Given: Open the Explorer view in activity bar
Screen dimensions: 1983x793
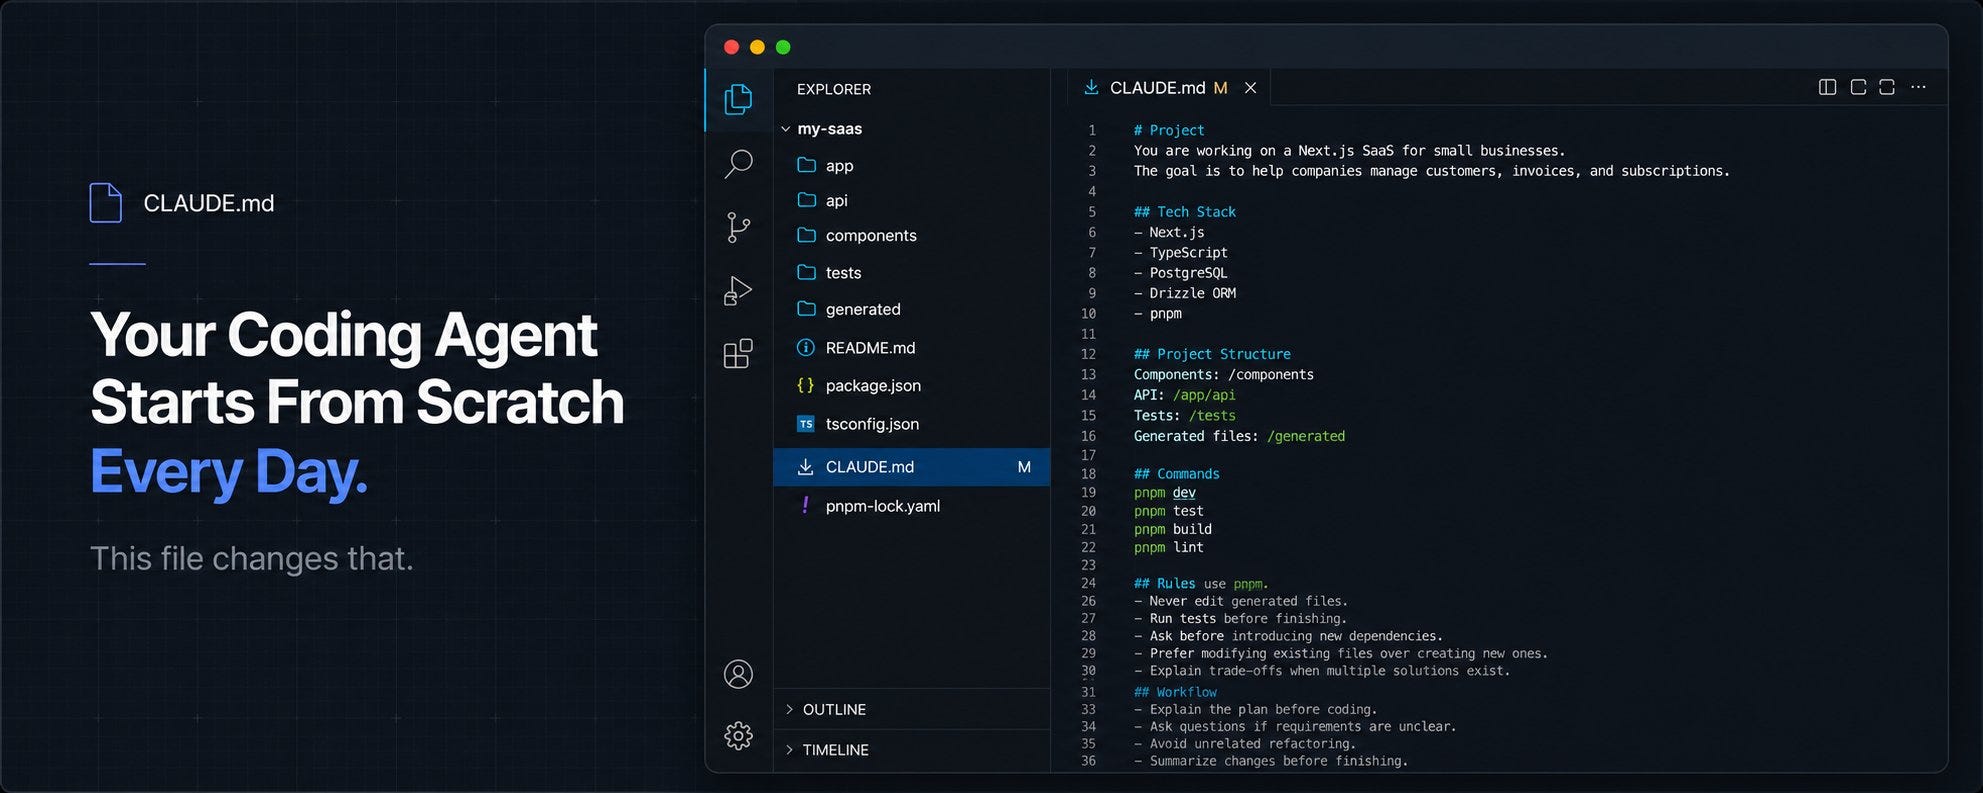Looking at the screenshot, I should [738, 99].
